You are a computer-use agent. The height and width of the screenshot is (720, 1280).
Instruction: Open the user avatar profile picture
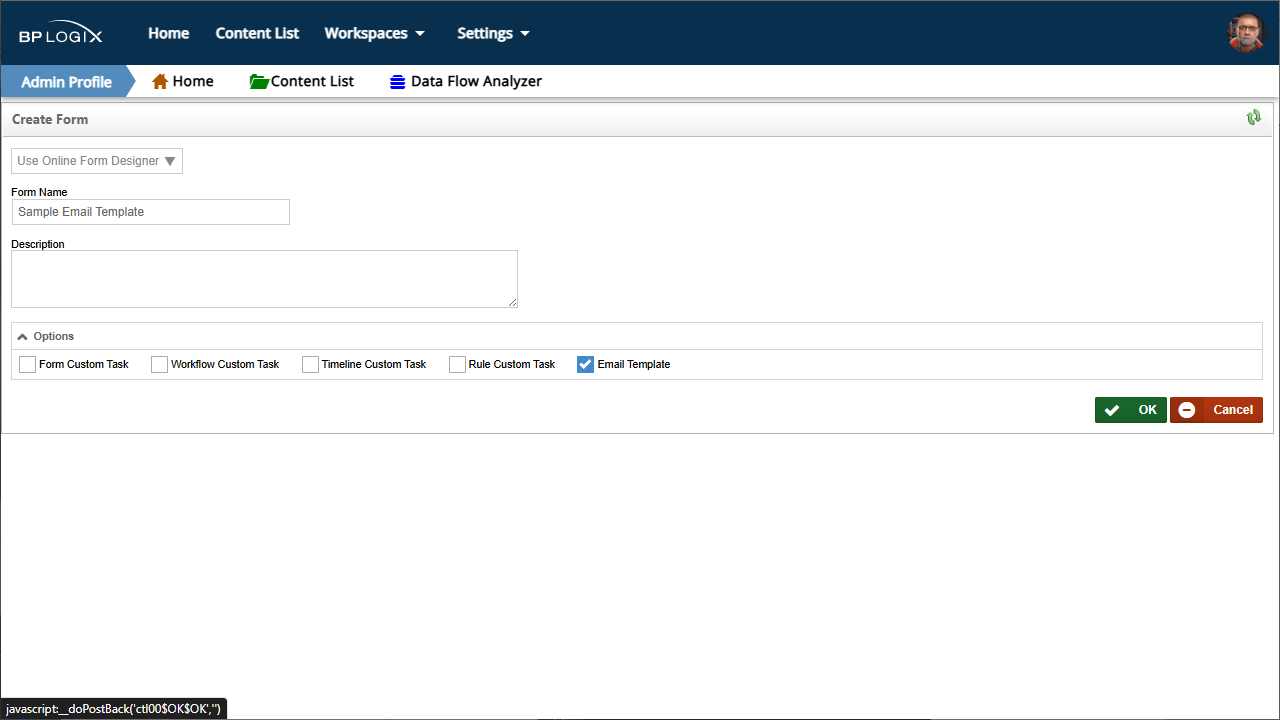(1246, 33)
